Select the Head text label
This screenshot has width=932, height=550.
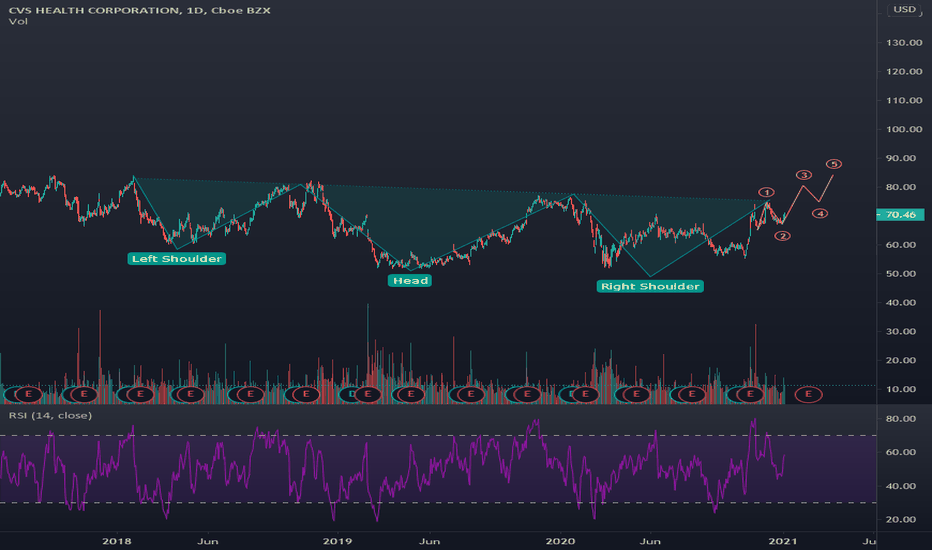[410, 281]
